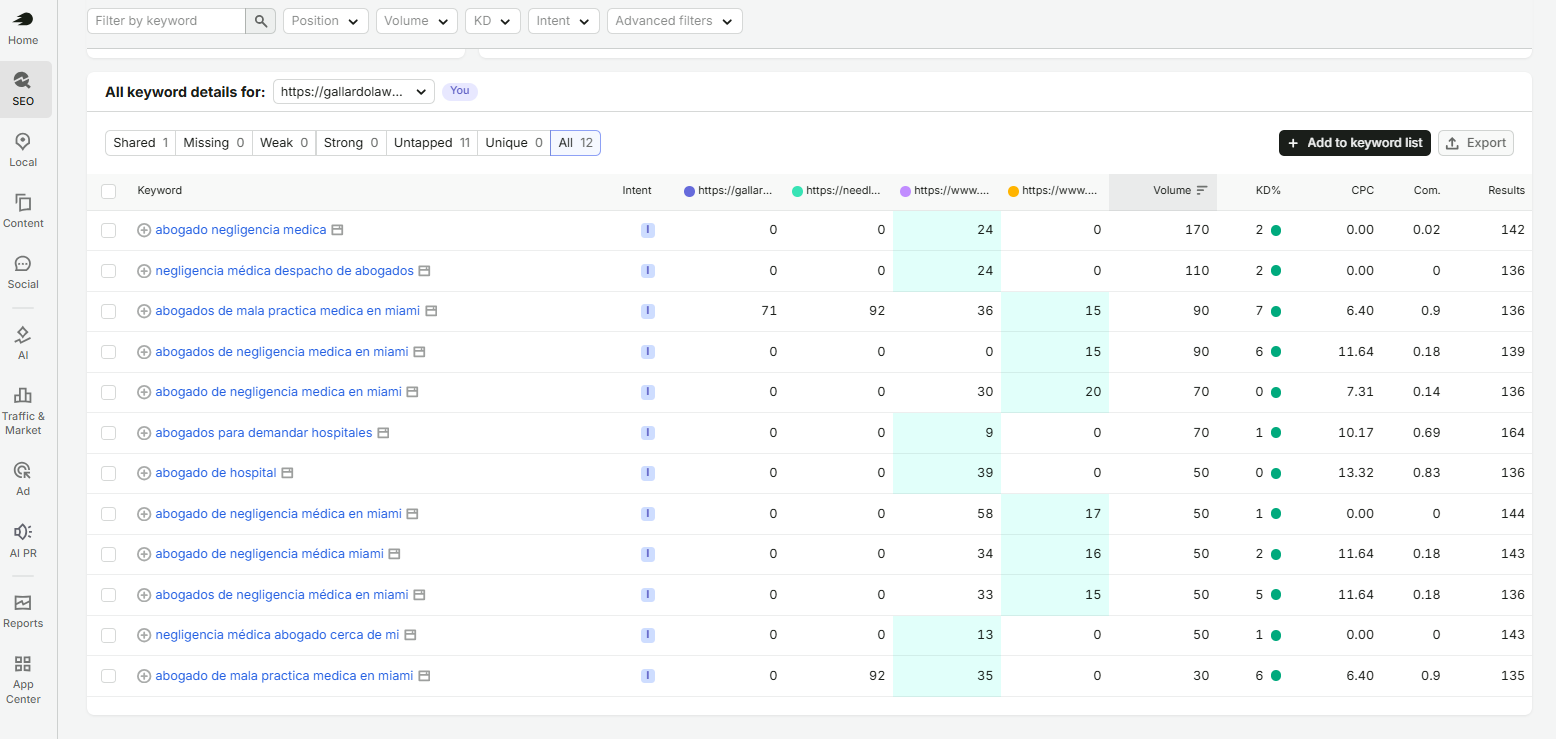Select the Missing keywords tab
The height and width of the screenshot is (739, 1556).
[214, 143]
